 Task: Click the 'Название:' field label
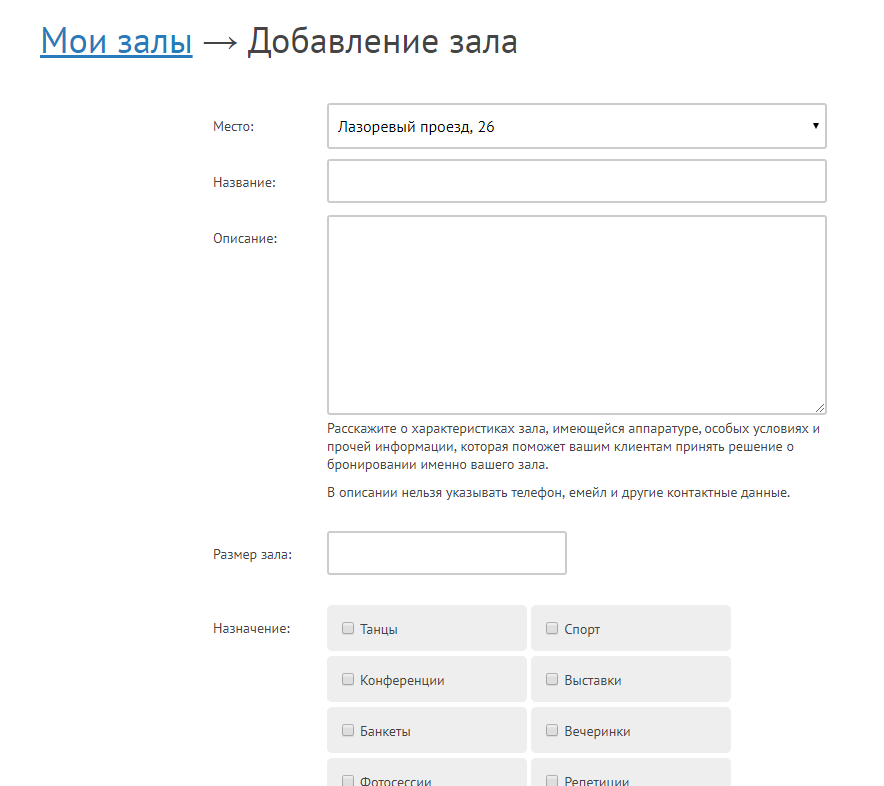click(244, 183)
